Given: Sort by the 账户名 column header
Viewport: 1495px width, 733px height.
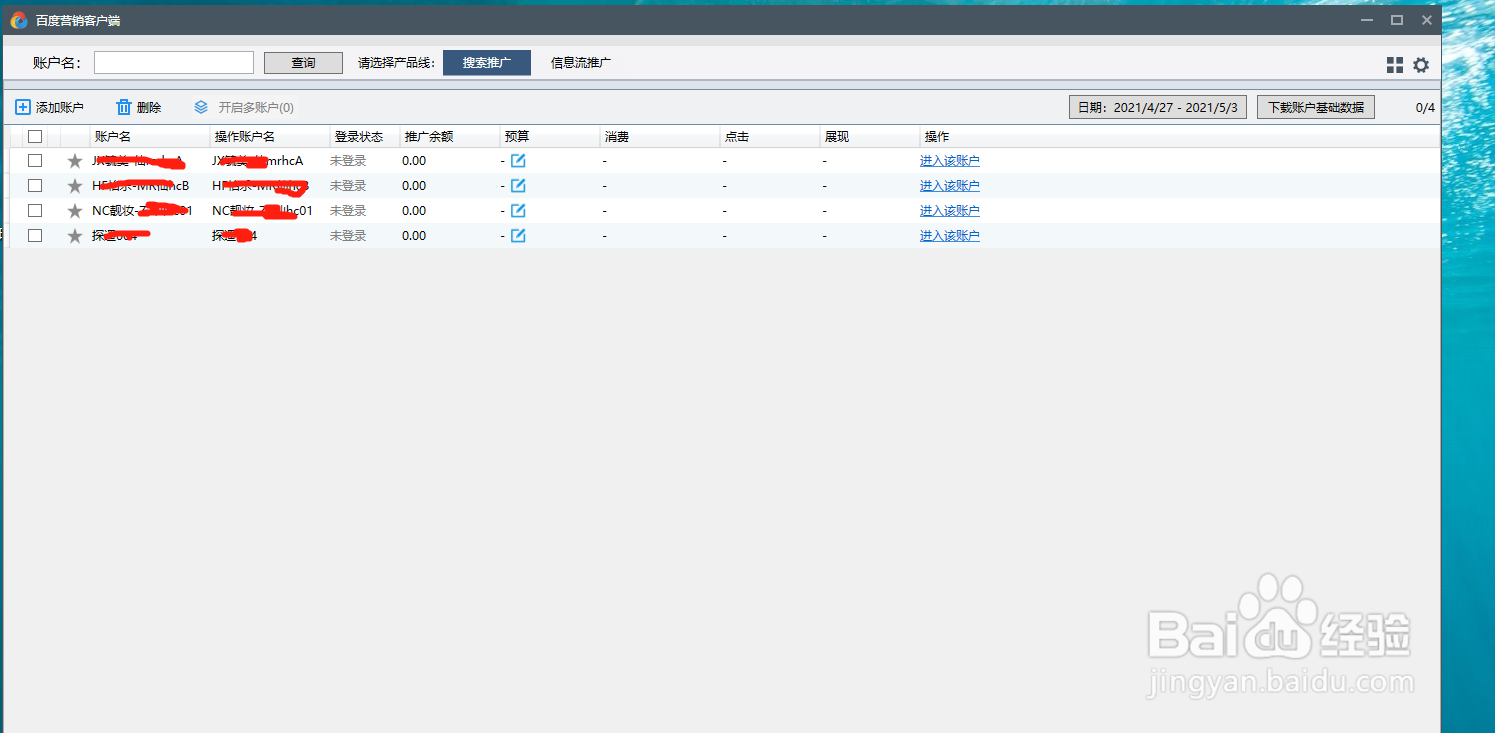Looking at the screenshot, I should (150, 136).
